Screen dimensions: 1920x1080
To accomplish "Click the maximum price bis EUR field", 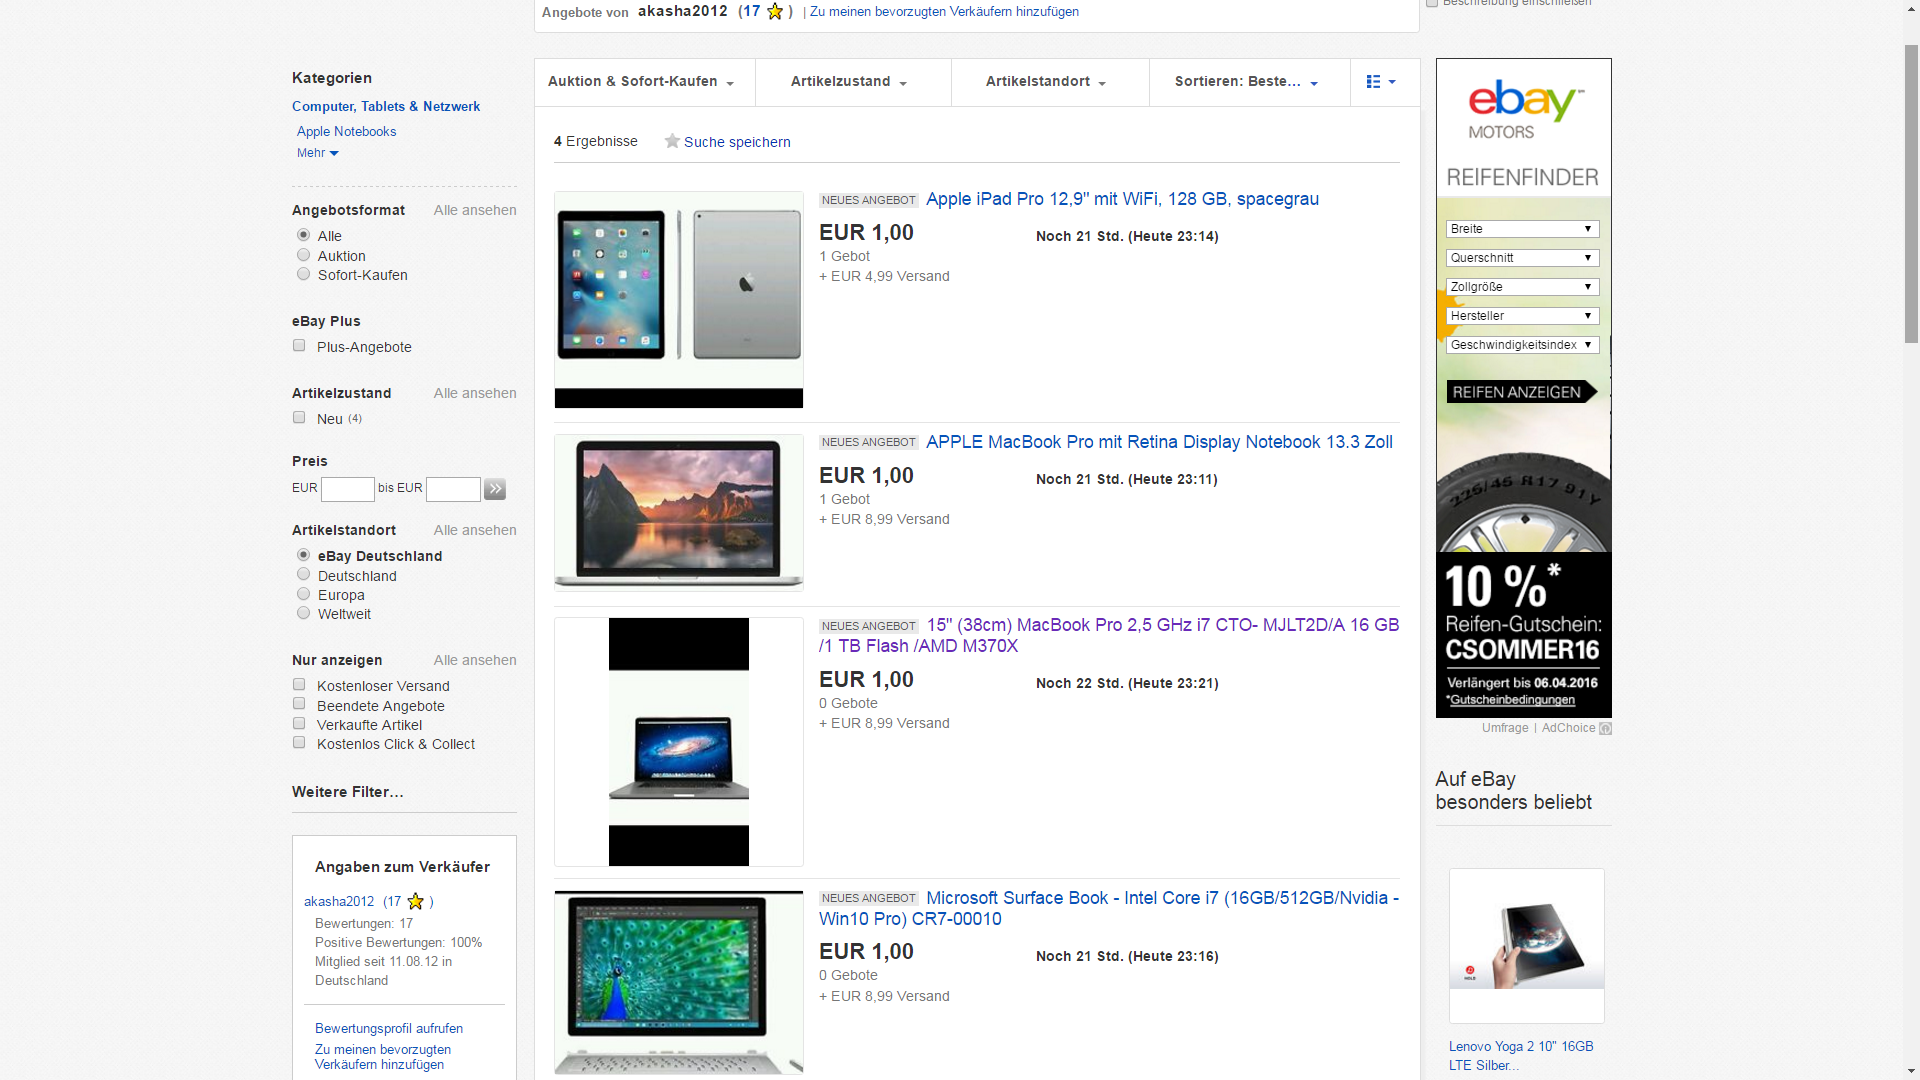I will click(x=453, y=489).
